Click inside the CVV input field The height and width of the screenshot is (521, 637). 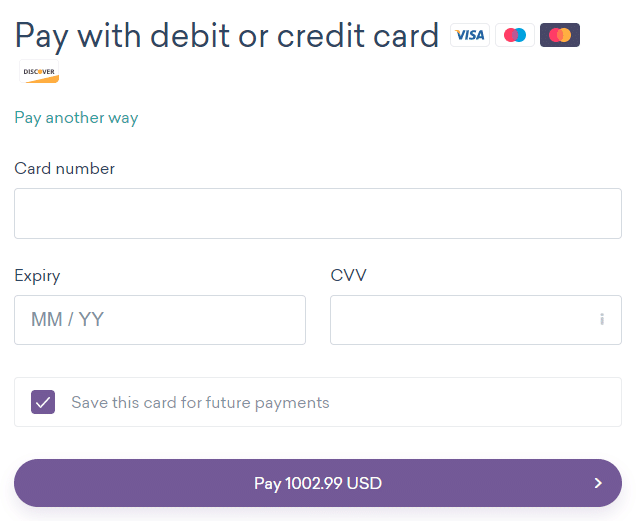pos(476,320)
